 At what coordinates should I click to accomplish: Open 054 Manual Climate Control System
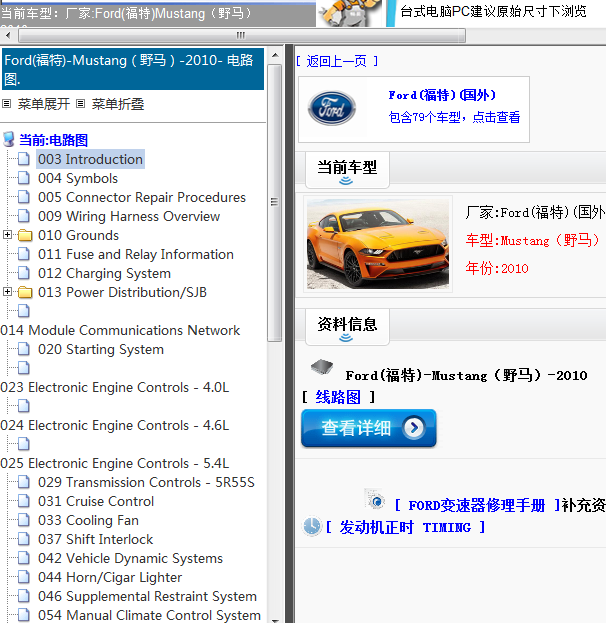(x=149, y=615)
